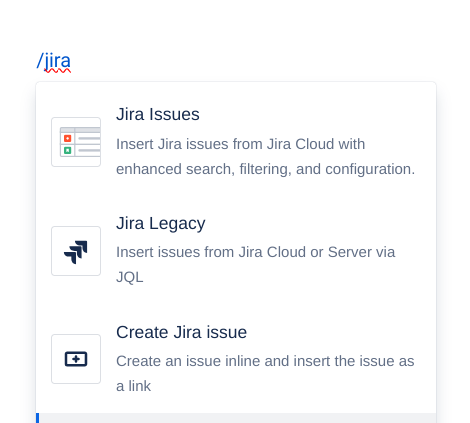470x423 pixels.
Task: Place cursor in the /jira slash command
Action: click(x=54, y=61)
